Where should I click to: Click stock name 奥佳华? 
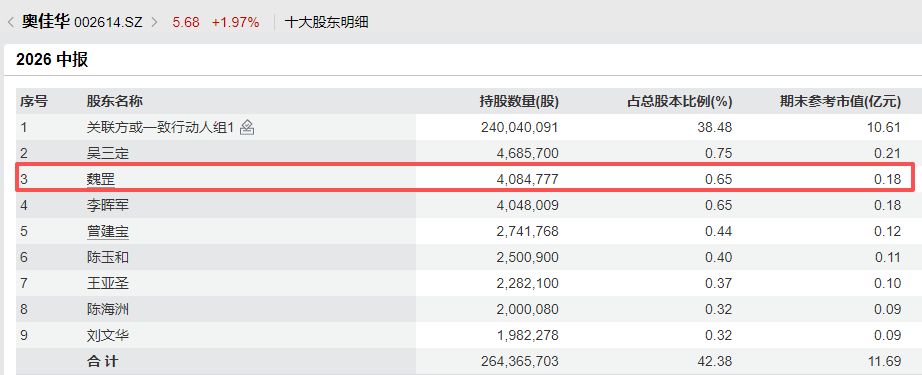[x=46, y=22]
